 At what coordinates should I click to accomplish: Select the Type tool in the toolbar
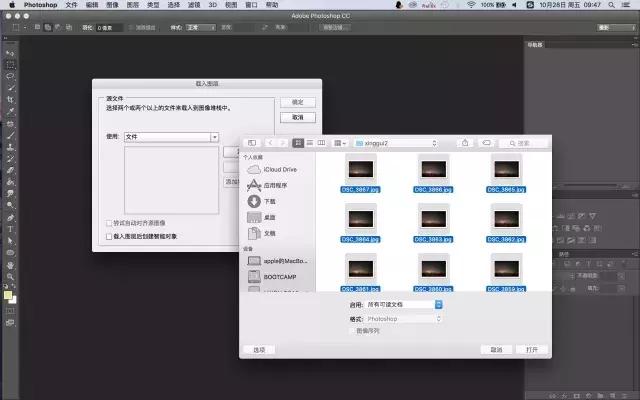10,229
